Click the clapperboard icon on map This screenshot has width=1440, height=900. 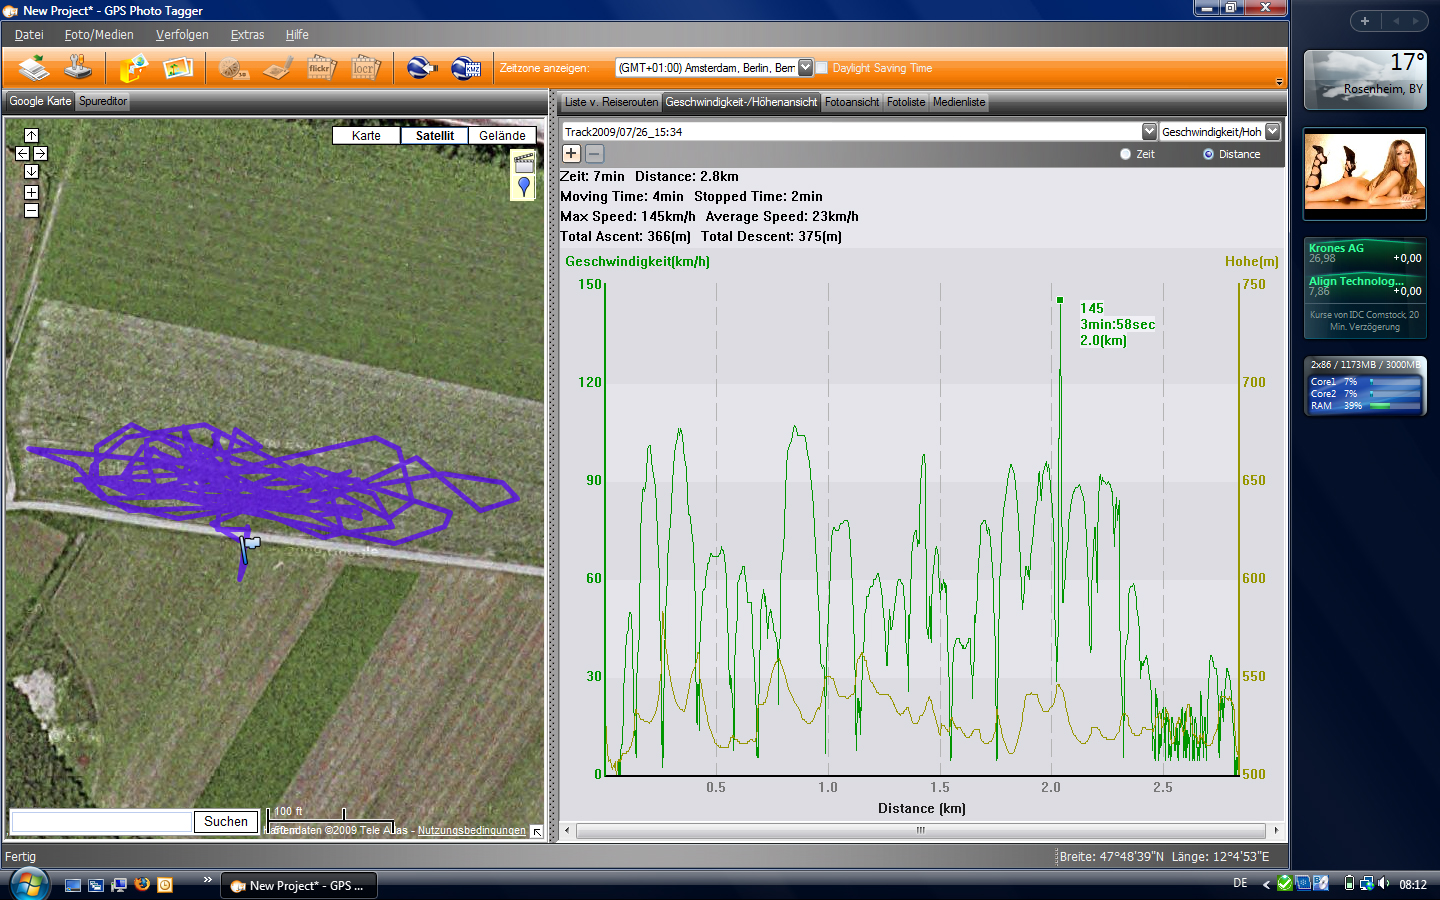(524, 162)
